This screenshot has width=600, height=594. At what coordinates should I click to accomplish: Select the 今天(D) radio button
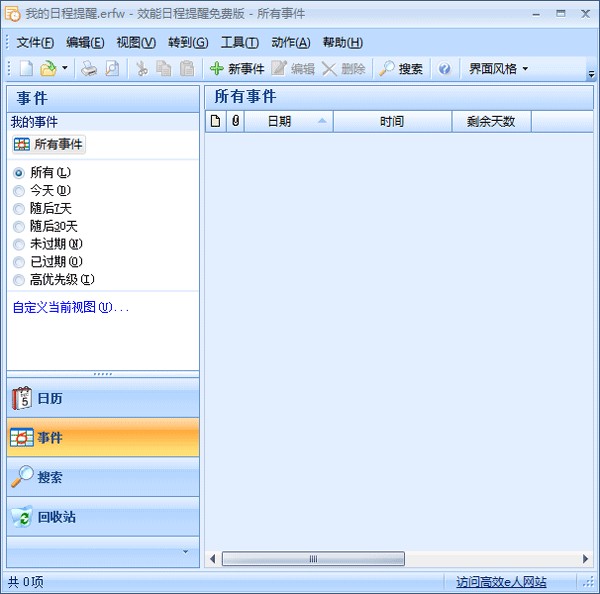coord(42,190)
